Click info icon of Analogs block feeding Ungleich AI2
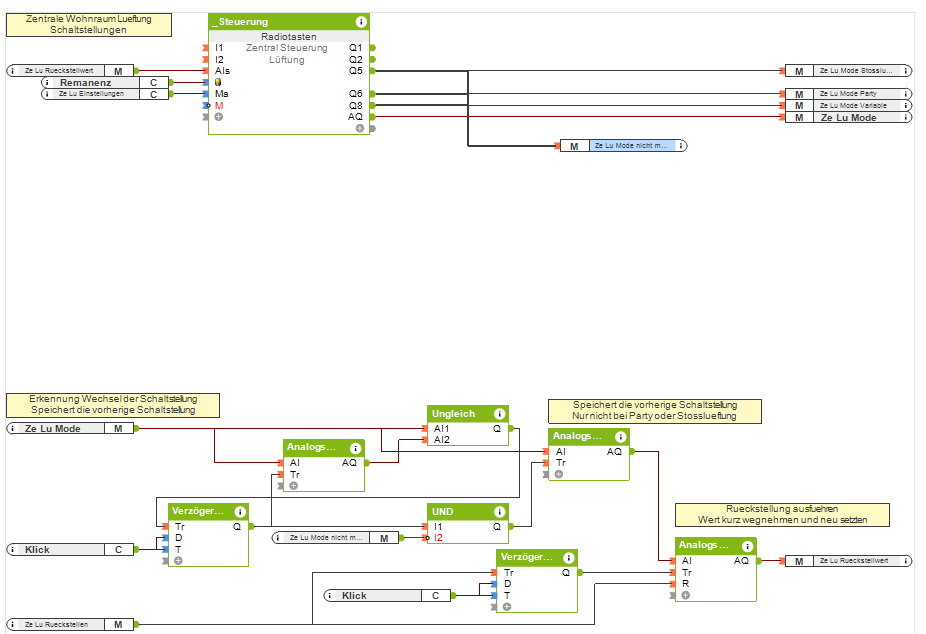This screenshot has width=926, height=634. point(356,448)
